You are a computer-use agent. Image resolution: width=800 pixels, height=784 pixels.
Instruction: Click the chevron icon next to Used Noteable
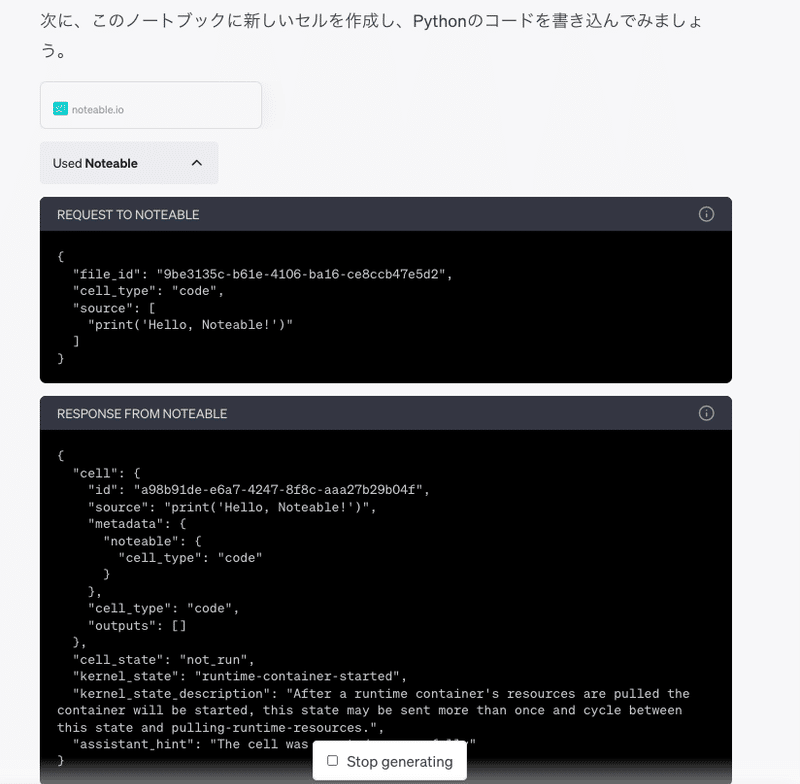[x=196, y=162]
